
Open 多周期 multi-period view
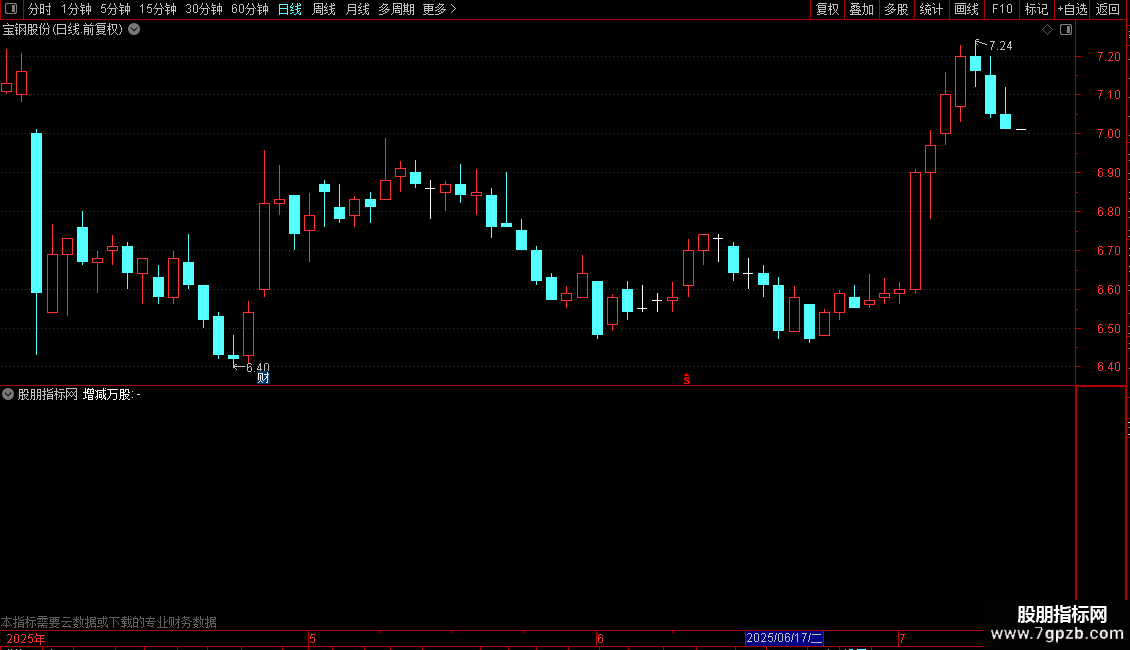(396, 9)
